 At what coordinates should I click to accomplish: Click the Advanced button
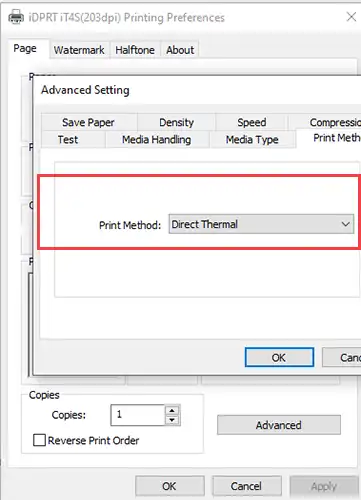click(x=279, y=425)
